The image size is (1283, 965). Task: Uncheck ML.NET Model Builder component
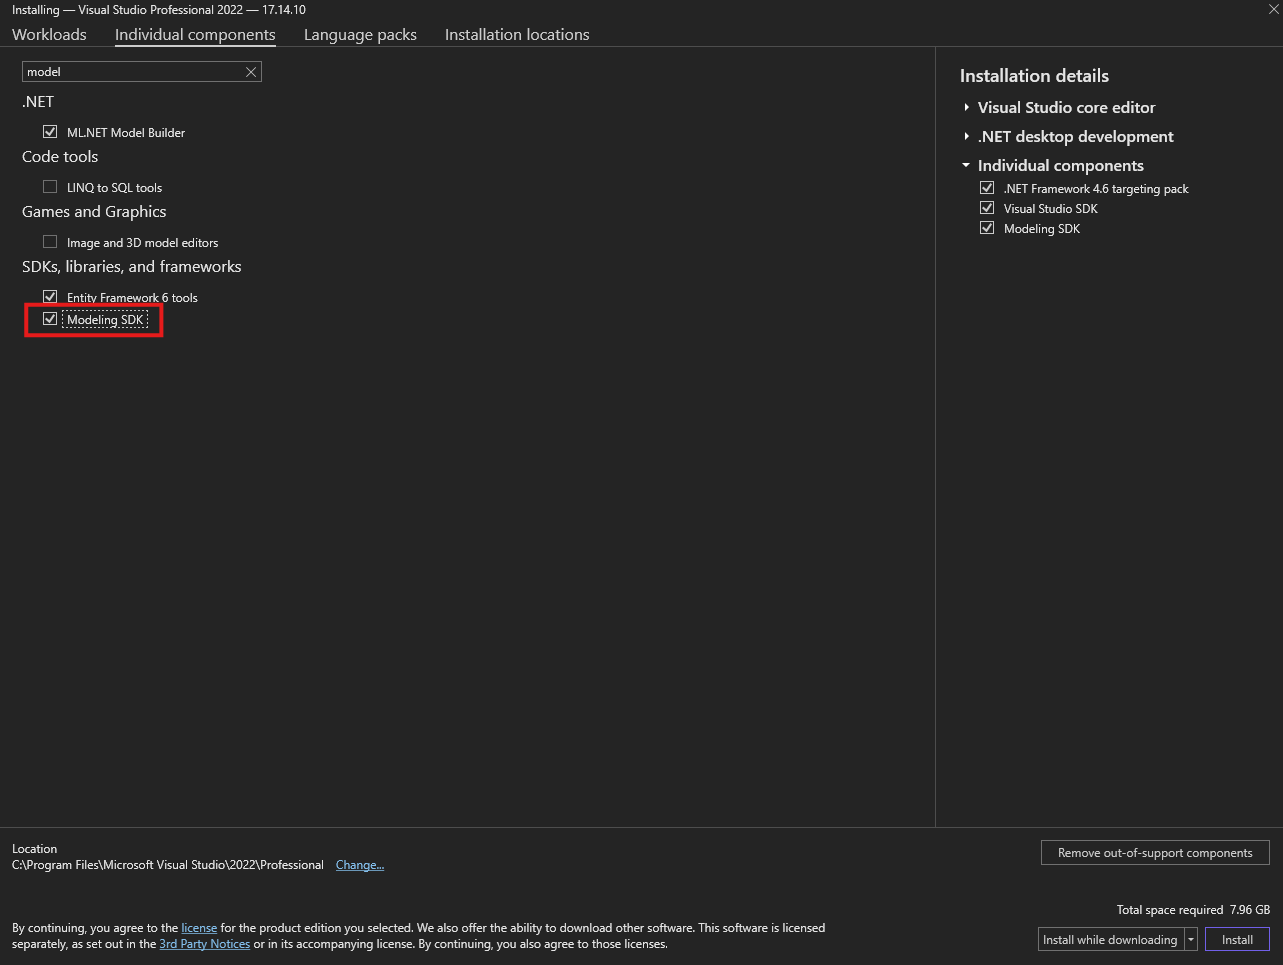50,131
